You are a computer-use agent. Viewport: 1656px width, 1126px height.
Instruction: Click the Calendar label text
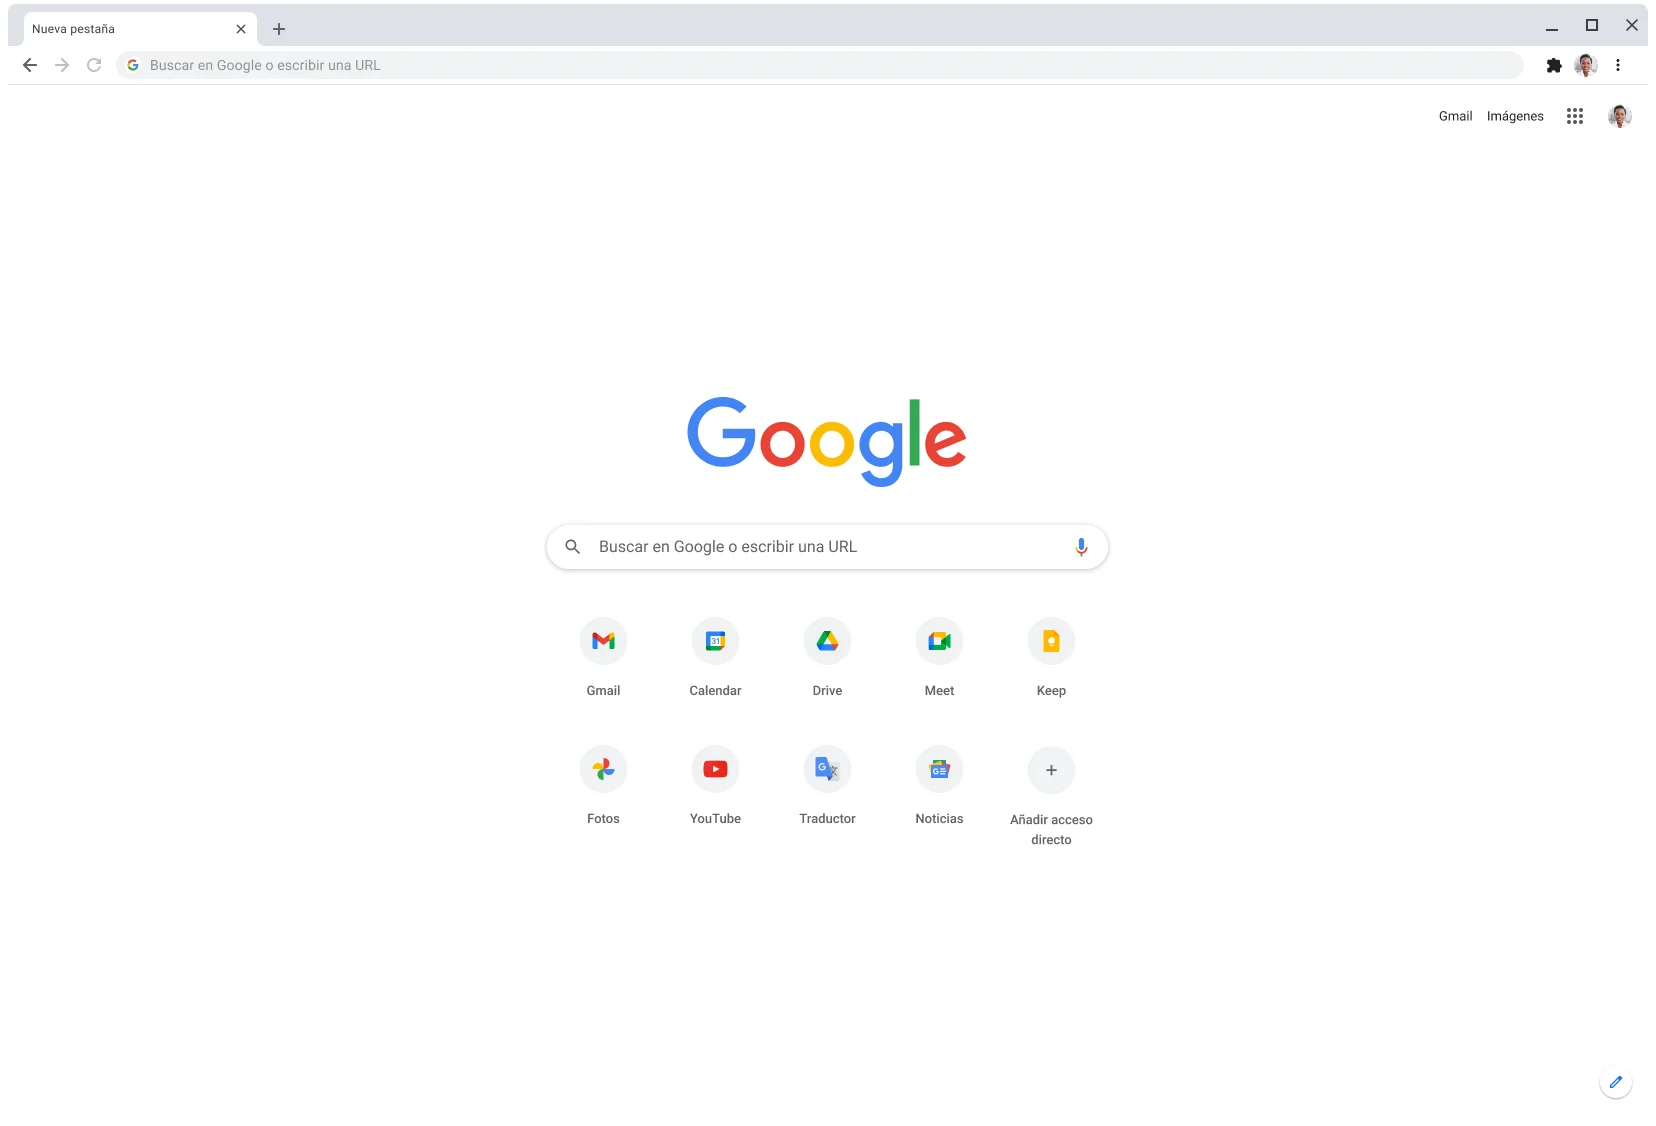click(x=715, y=691)
